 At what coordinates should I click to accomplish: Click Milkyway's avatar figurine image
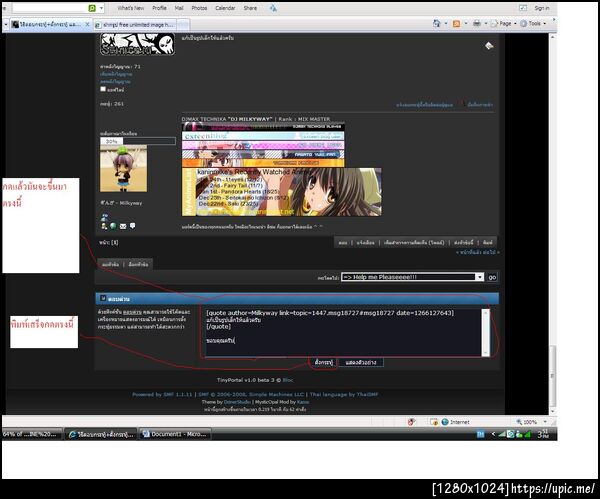(123, 169)
